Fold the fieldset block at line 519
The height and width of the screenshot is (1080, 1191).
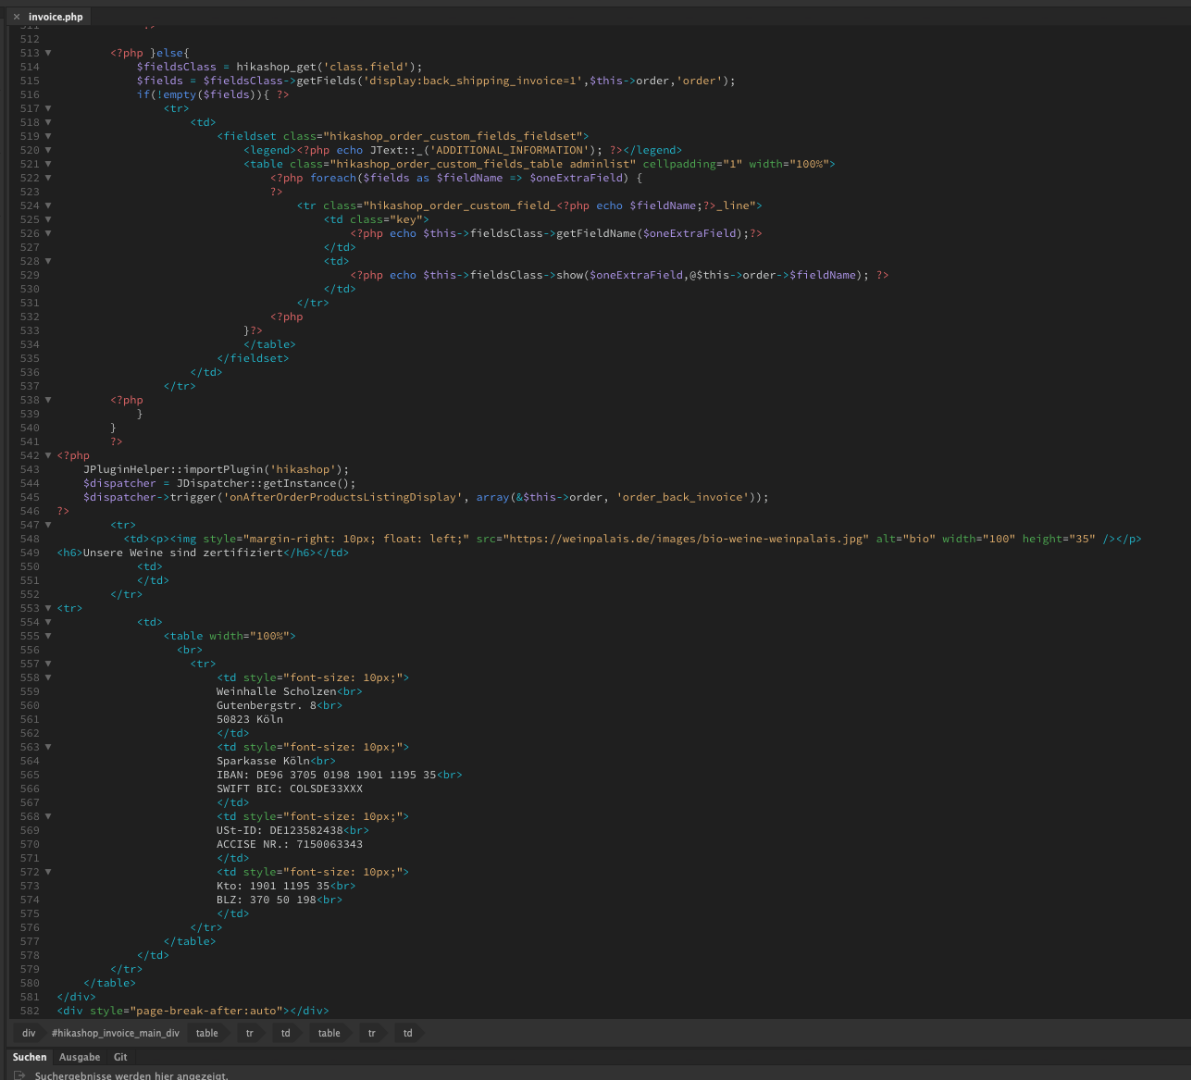tap(48, 136)
